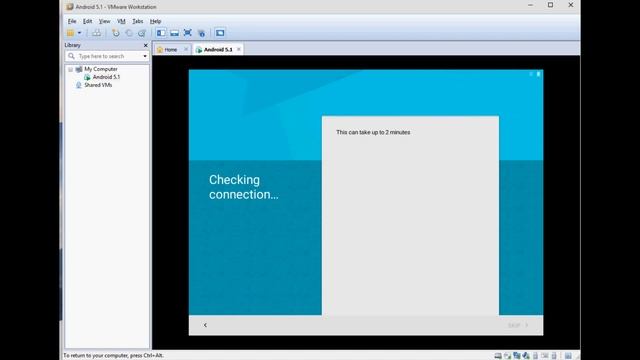The width and height of the screenshot is (640, 360).
Task: Click the 'Checking connection...' heading
Action: 244,187
